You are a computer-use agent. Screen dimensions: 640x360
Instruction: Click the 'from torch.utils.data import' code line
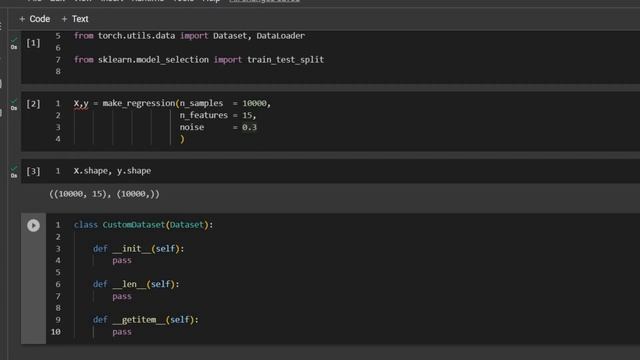click(x=189, y=36)
